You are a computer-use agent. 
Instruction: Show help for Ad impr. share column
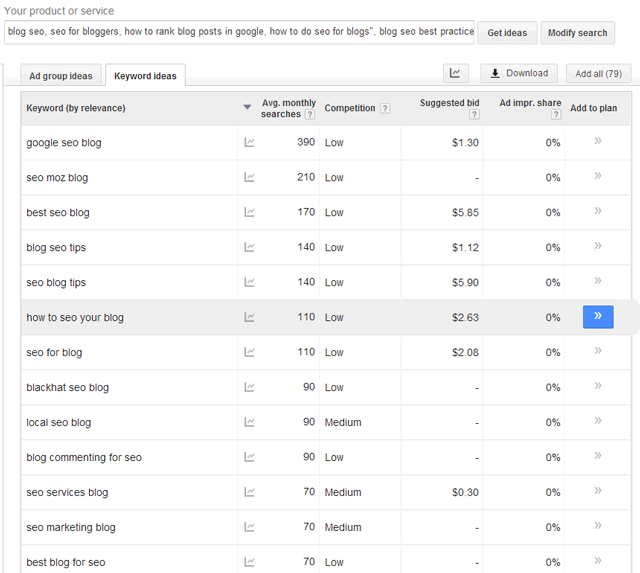tap(556, 114)
